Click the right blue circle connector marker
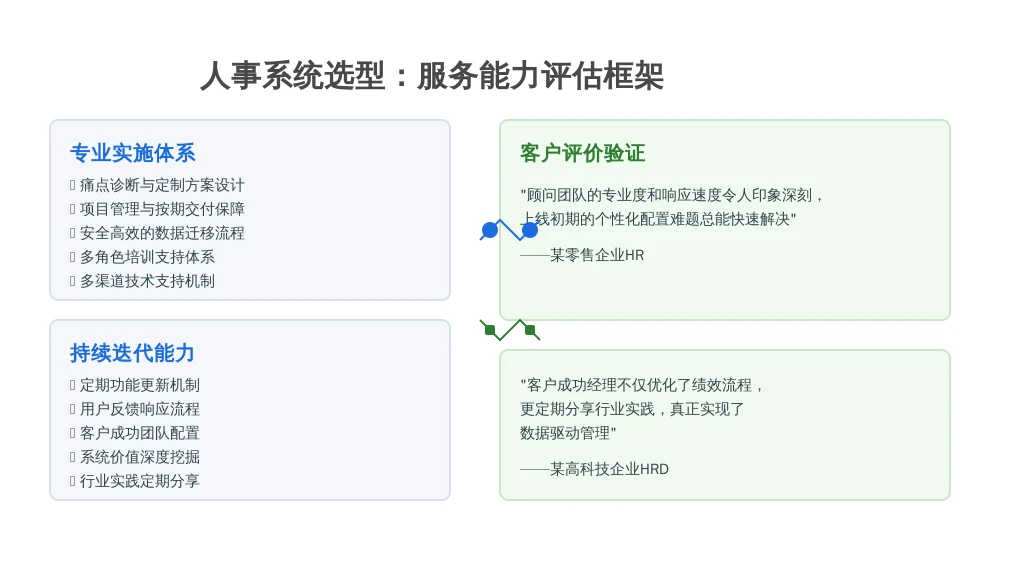The image size is (1024, 576). (x=530, y=230)
